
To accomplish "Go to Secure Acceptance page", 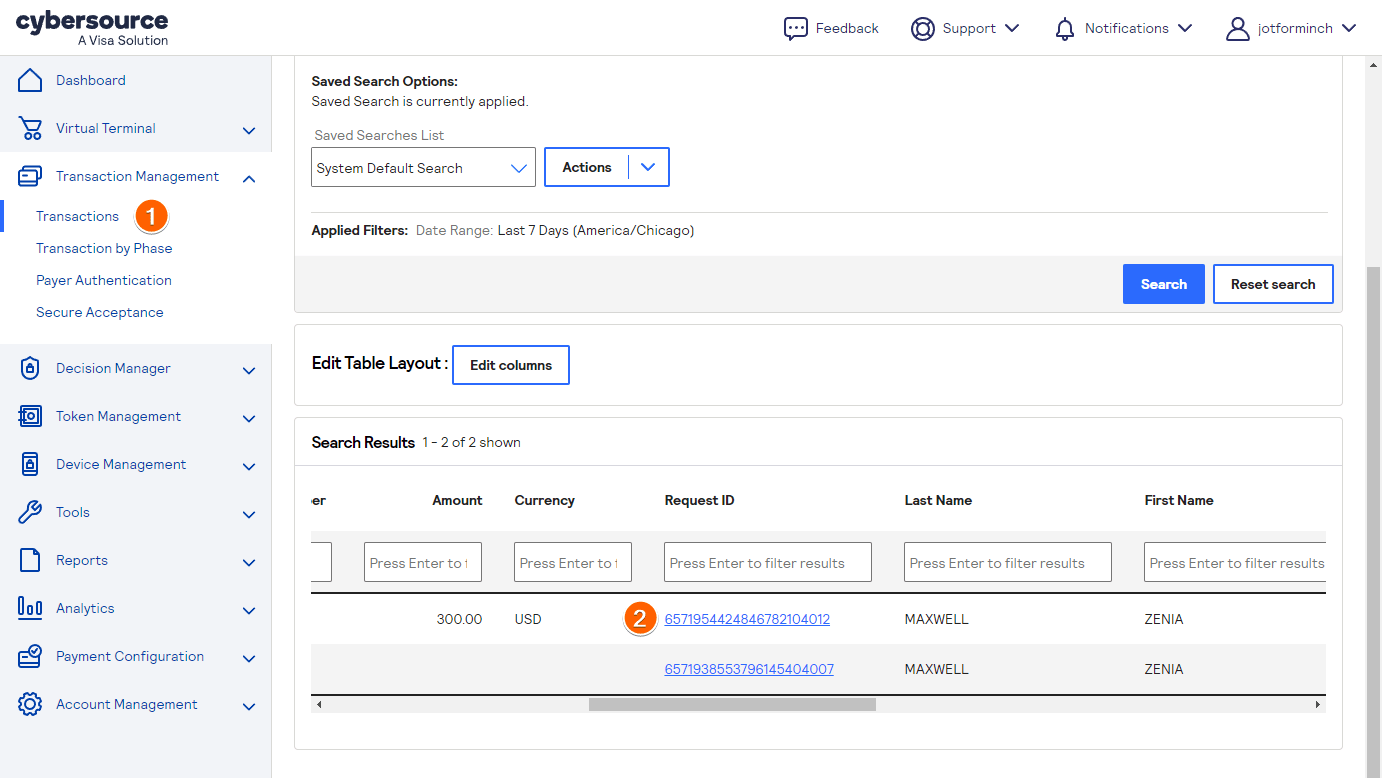I will tap(99, 312).
